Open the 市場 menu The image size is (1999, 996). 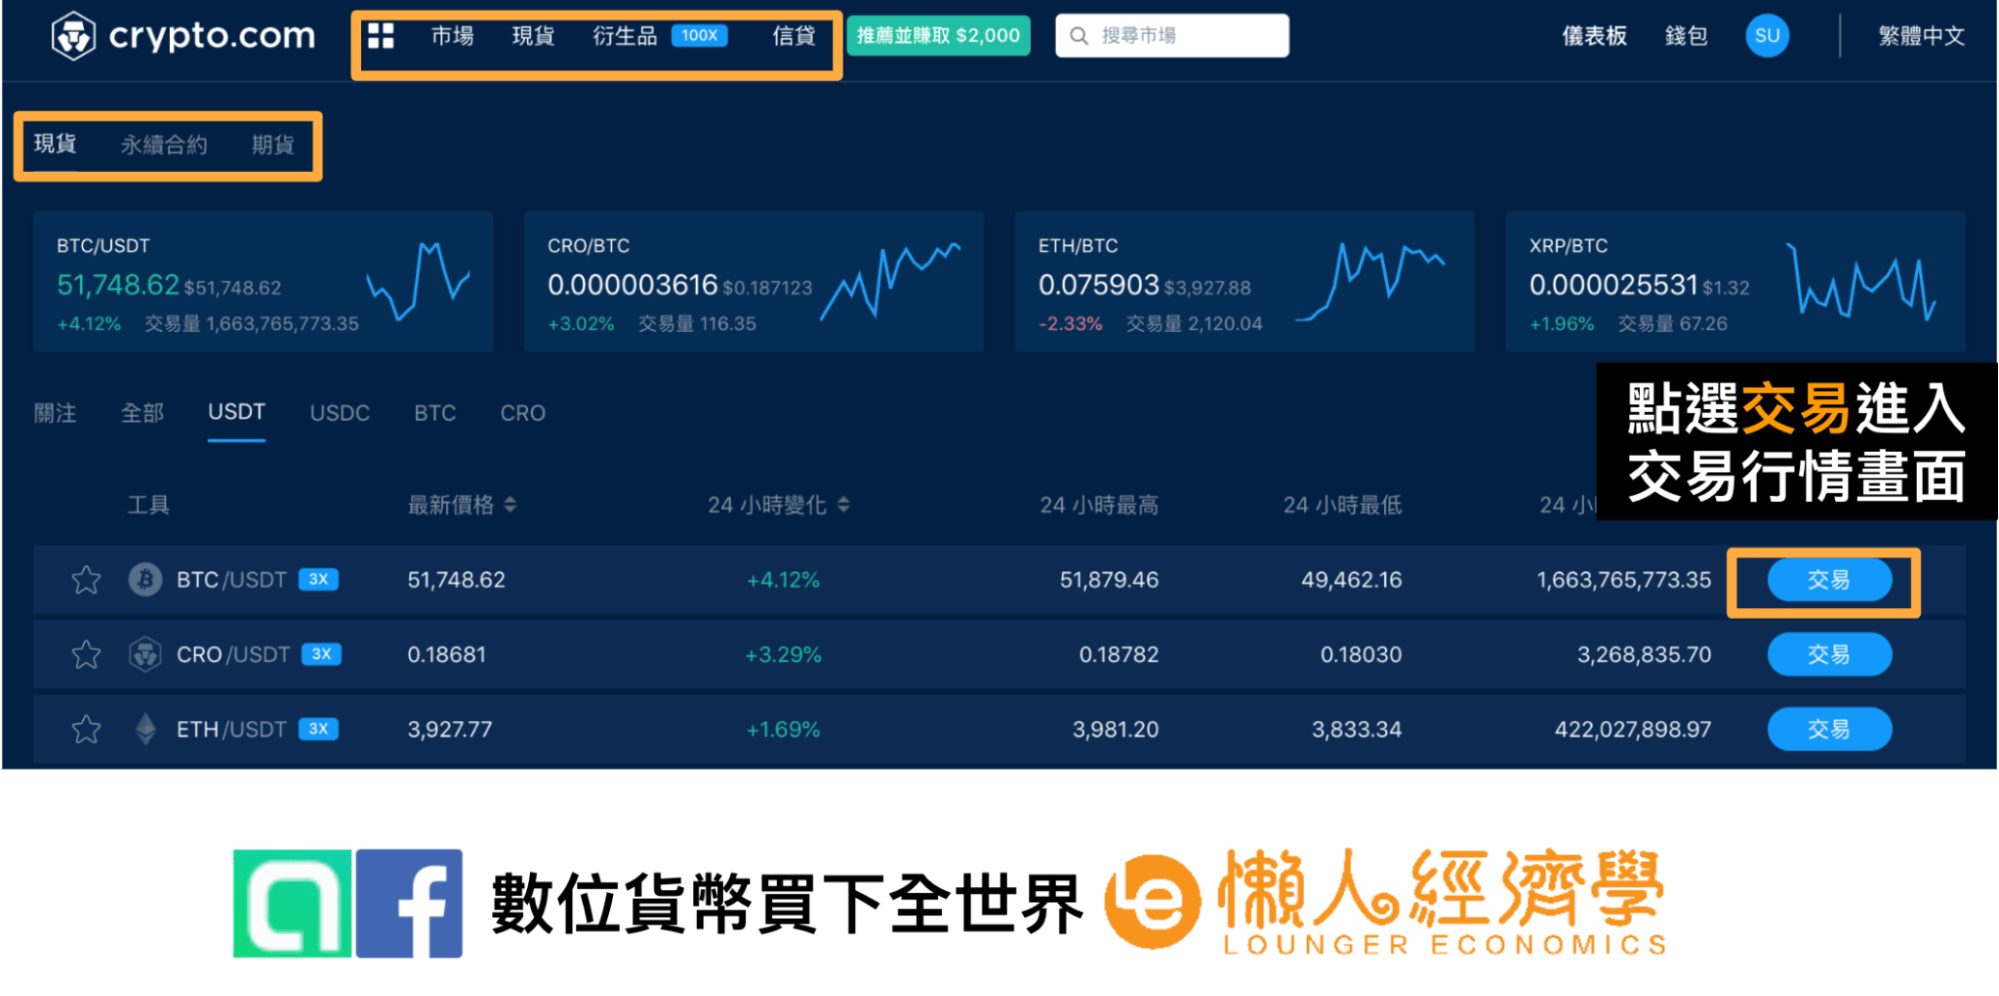tap(452, 36)
